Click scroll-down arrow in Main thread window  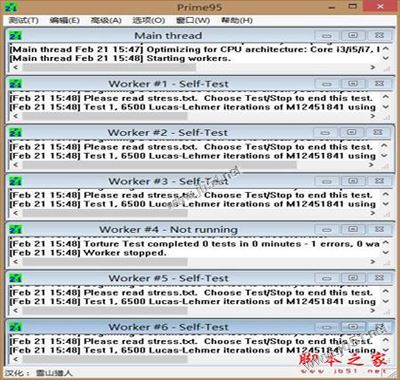tap(386, 58)
